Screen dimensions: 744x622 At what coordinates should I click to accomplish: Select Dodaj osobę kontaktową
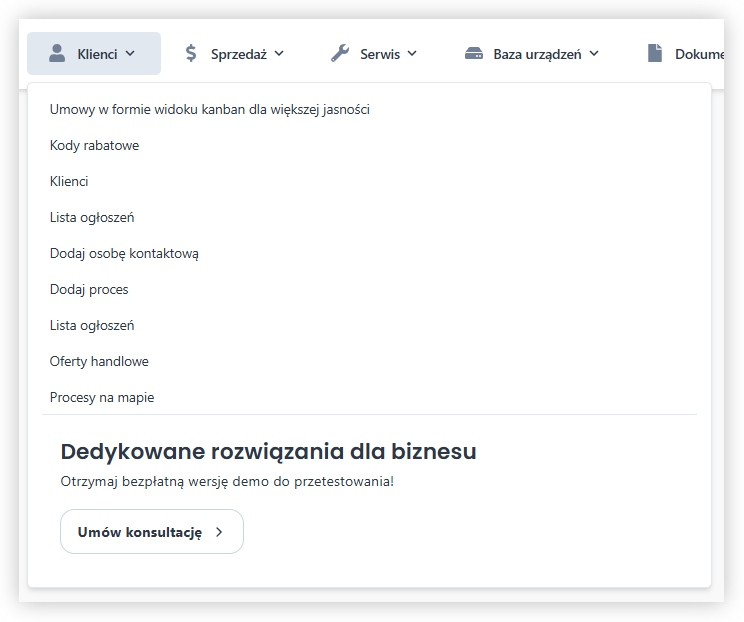tap(124, 253)
